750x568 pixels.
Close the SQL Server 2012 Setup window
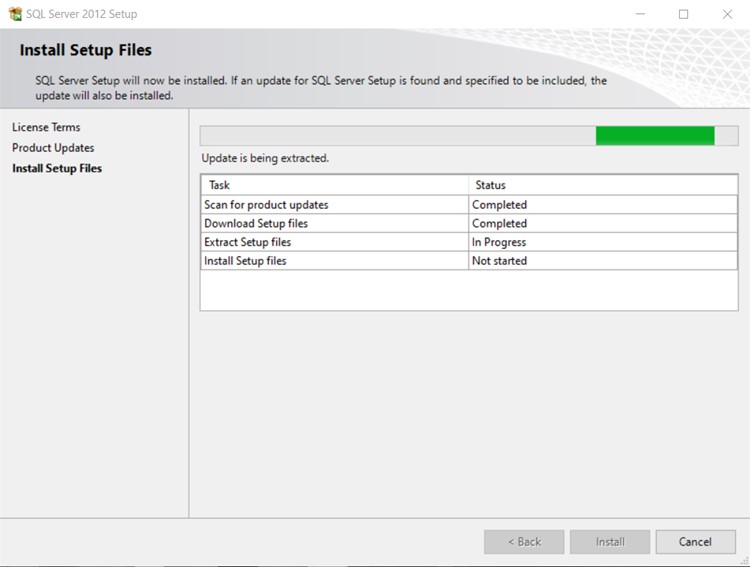click(x=727, y=14)
